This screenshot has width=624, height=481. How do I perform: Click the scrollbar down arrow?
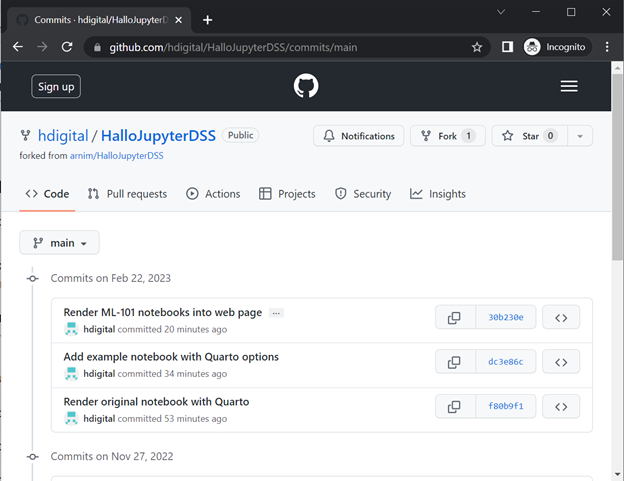(x=617, y=474)
